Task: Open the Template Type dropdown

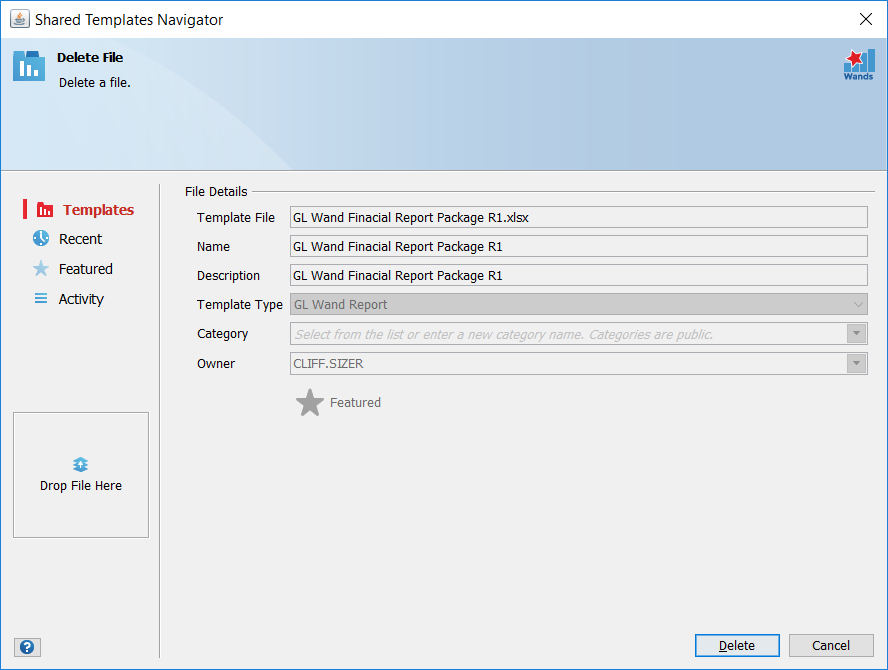Action: tap(578, 305)
